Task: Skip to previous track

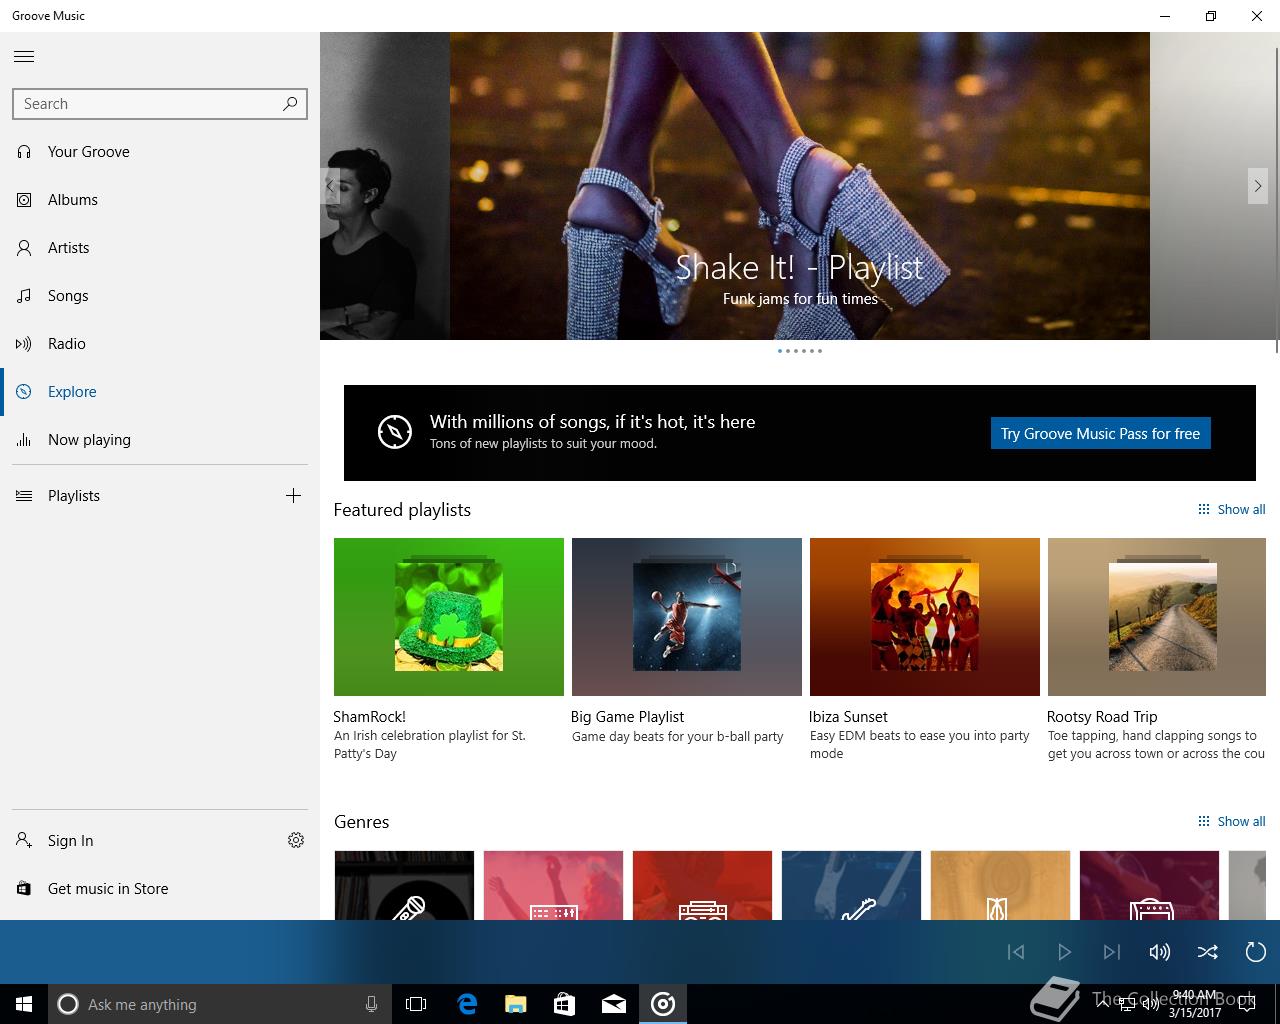Action: pos(1016,952)
